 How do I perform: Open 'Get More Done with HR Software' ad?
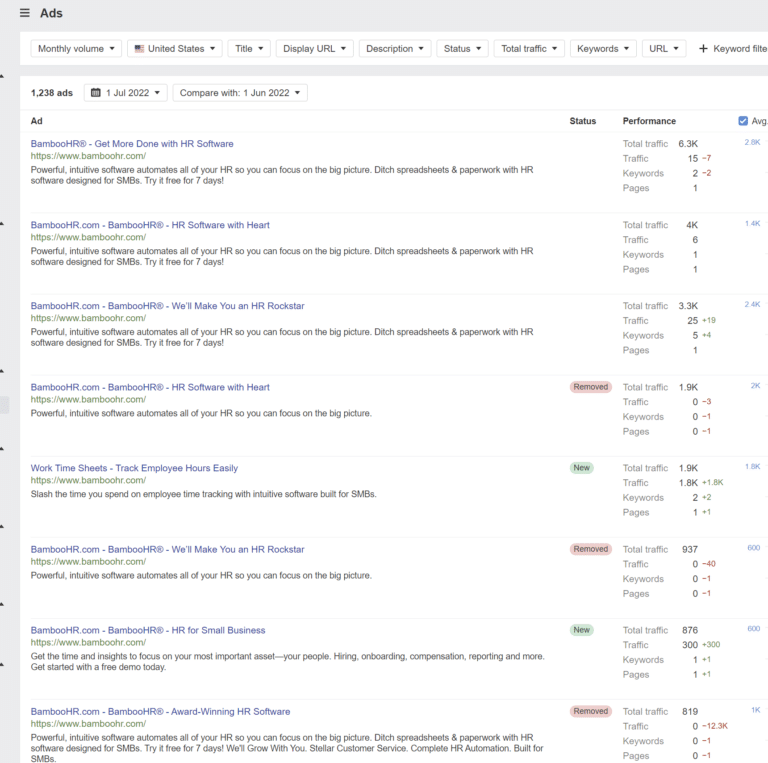point(132,144)
